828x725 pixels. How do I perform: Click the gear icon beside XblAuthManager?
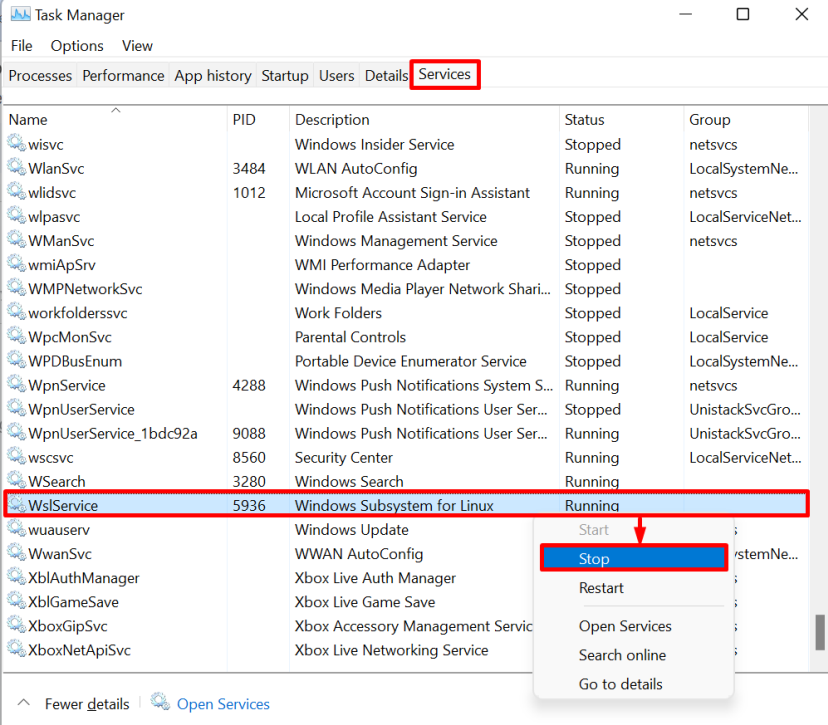16,578
